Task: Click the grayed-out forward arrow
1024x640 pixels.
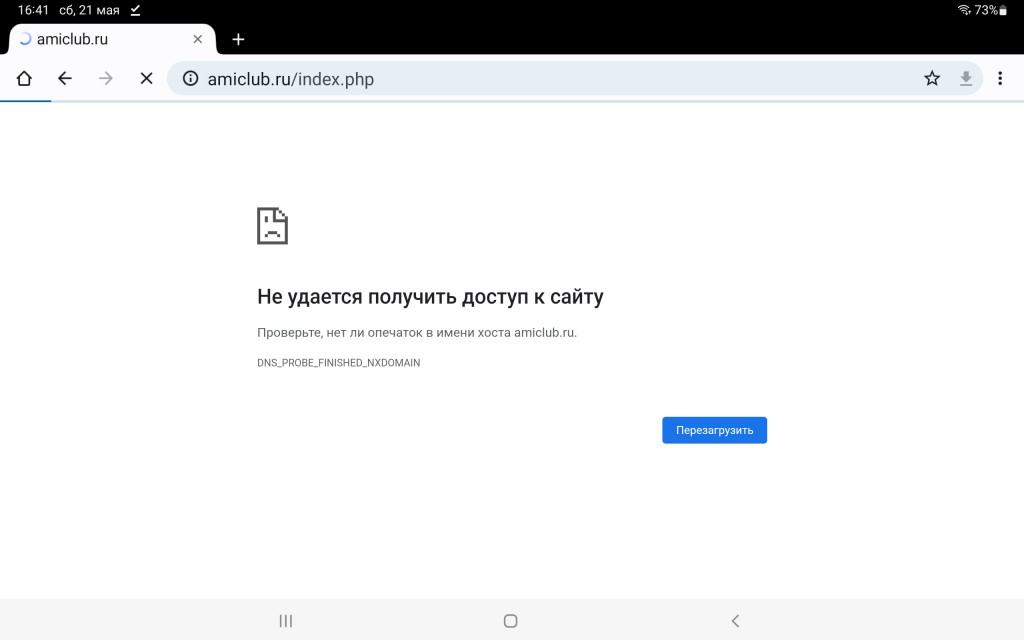Action: pos(106,78)
